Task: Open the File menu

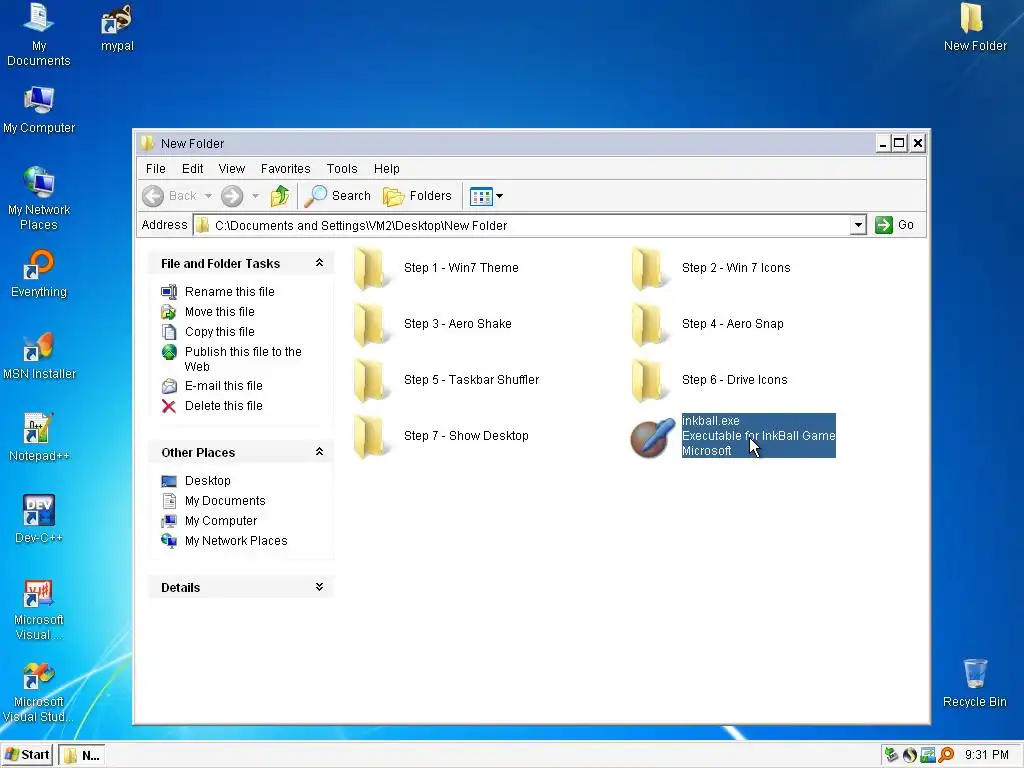Action: [x=155, y=168]
